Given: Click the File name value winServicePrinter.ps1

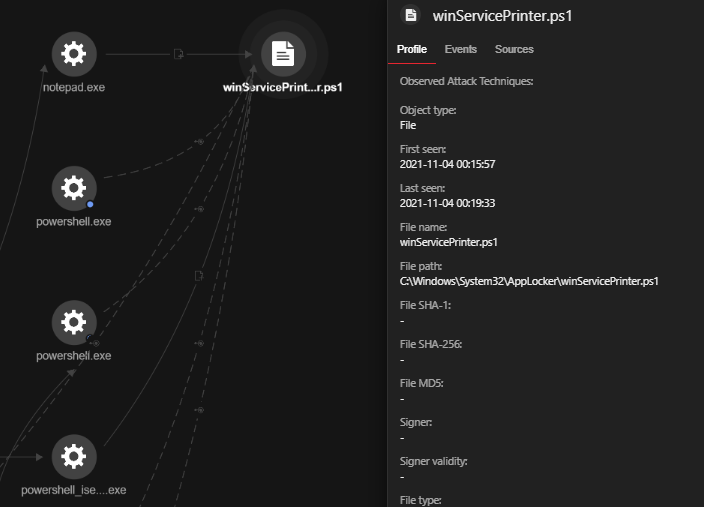Looking at the screenshot, I should pos(448,242).
